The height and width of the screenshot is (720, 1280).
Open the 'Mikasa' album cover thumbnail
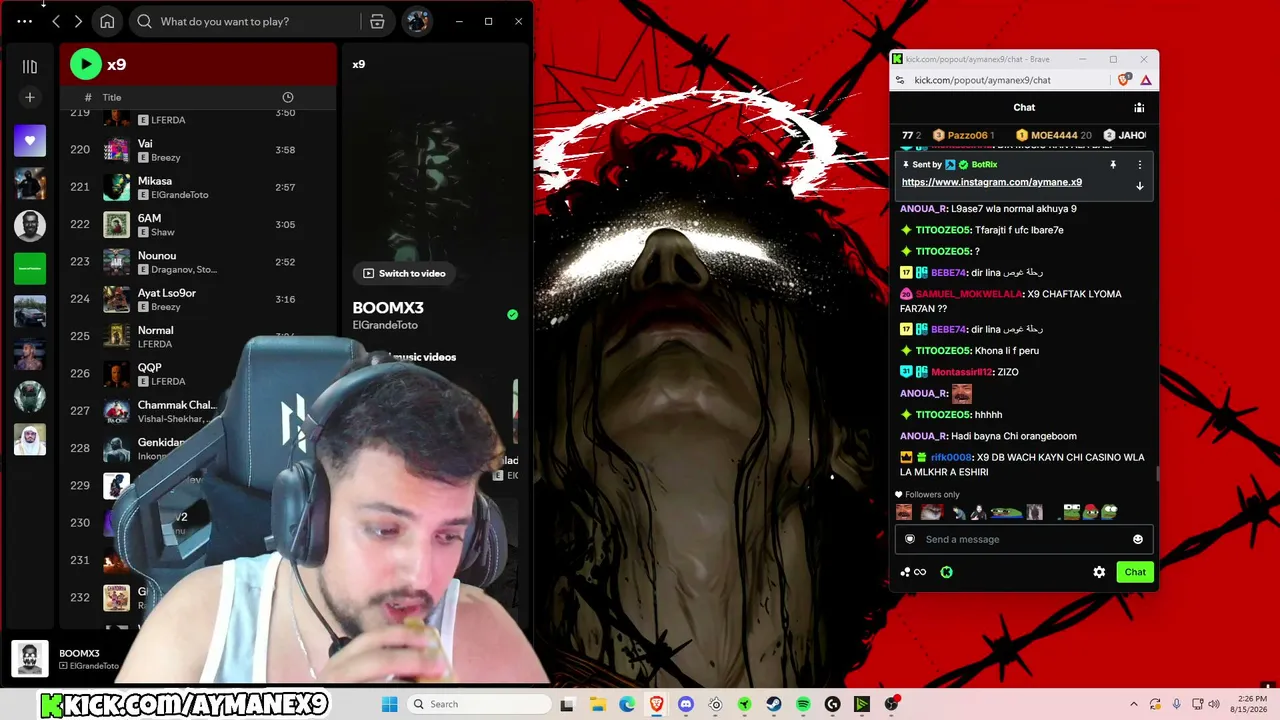[117, 187]
